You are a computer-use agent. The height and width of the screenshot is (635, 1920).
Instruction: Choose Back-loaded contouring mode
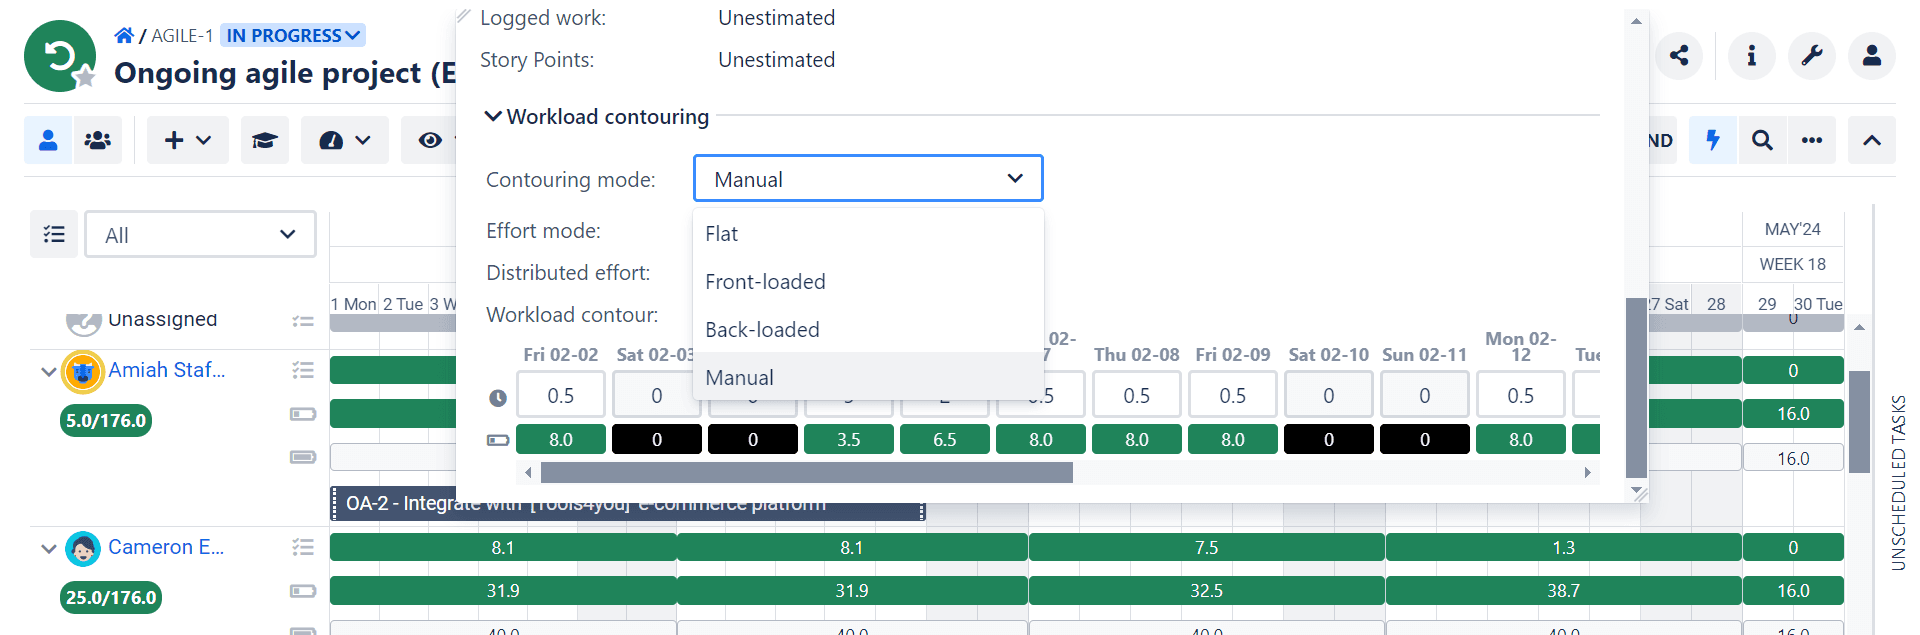click(x=868, y=329)
